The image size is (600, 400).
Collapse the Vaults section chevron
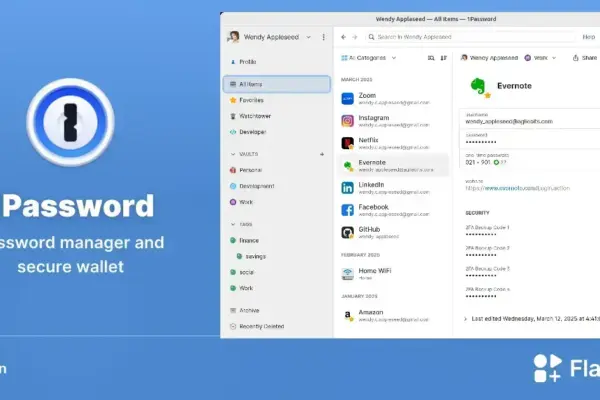[233, 154]
